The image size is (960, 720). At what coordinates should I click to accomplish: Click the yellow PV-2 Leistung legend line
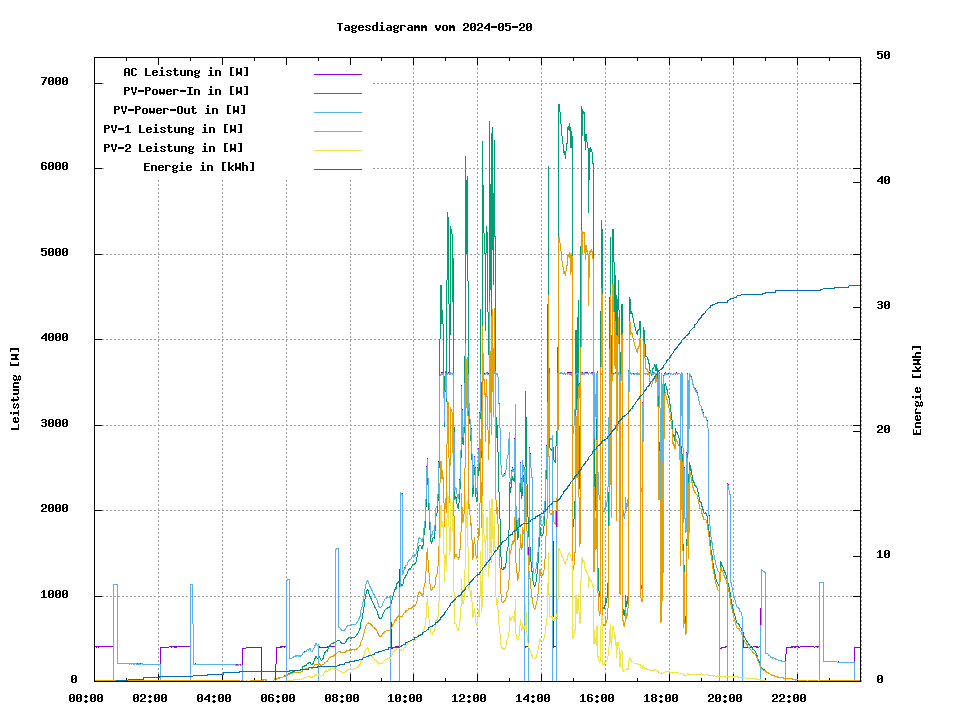coord(337,150)
